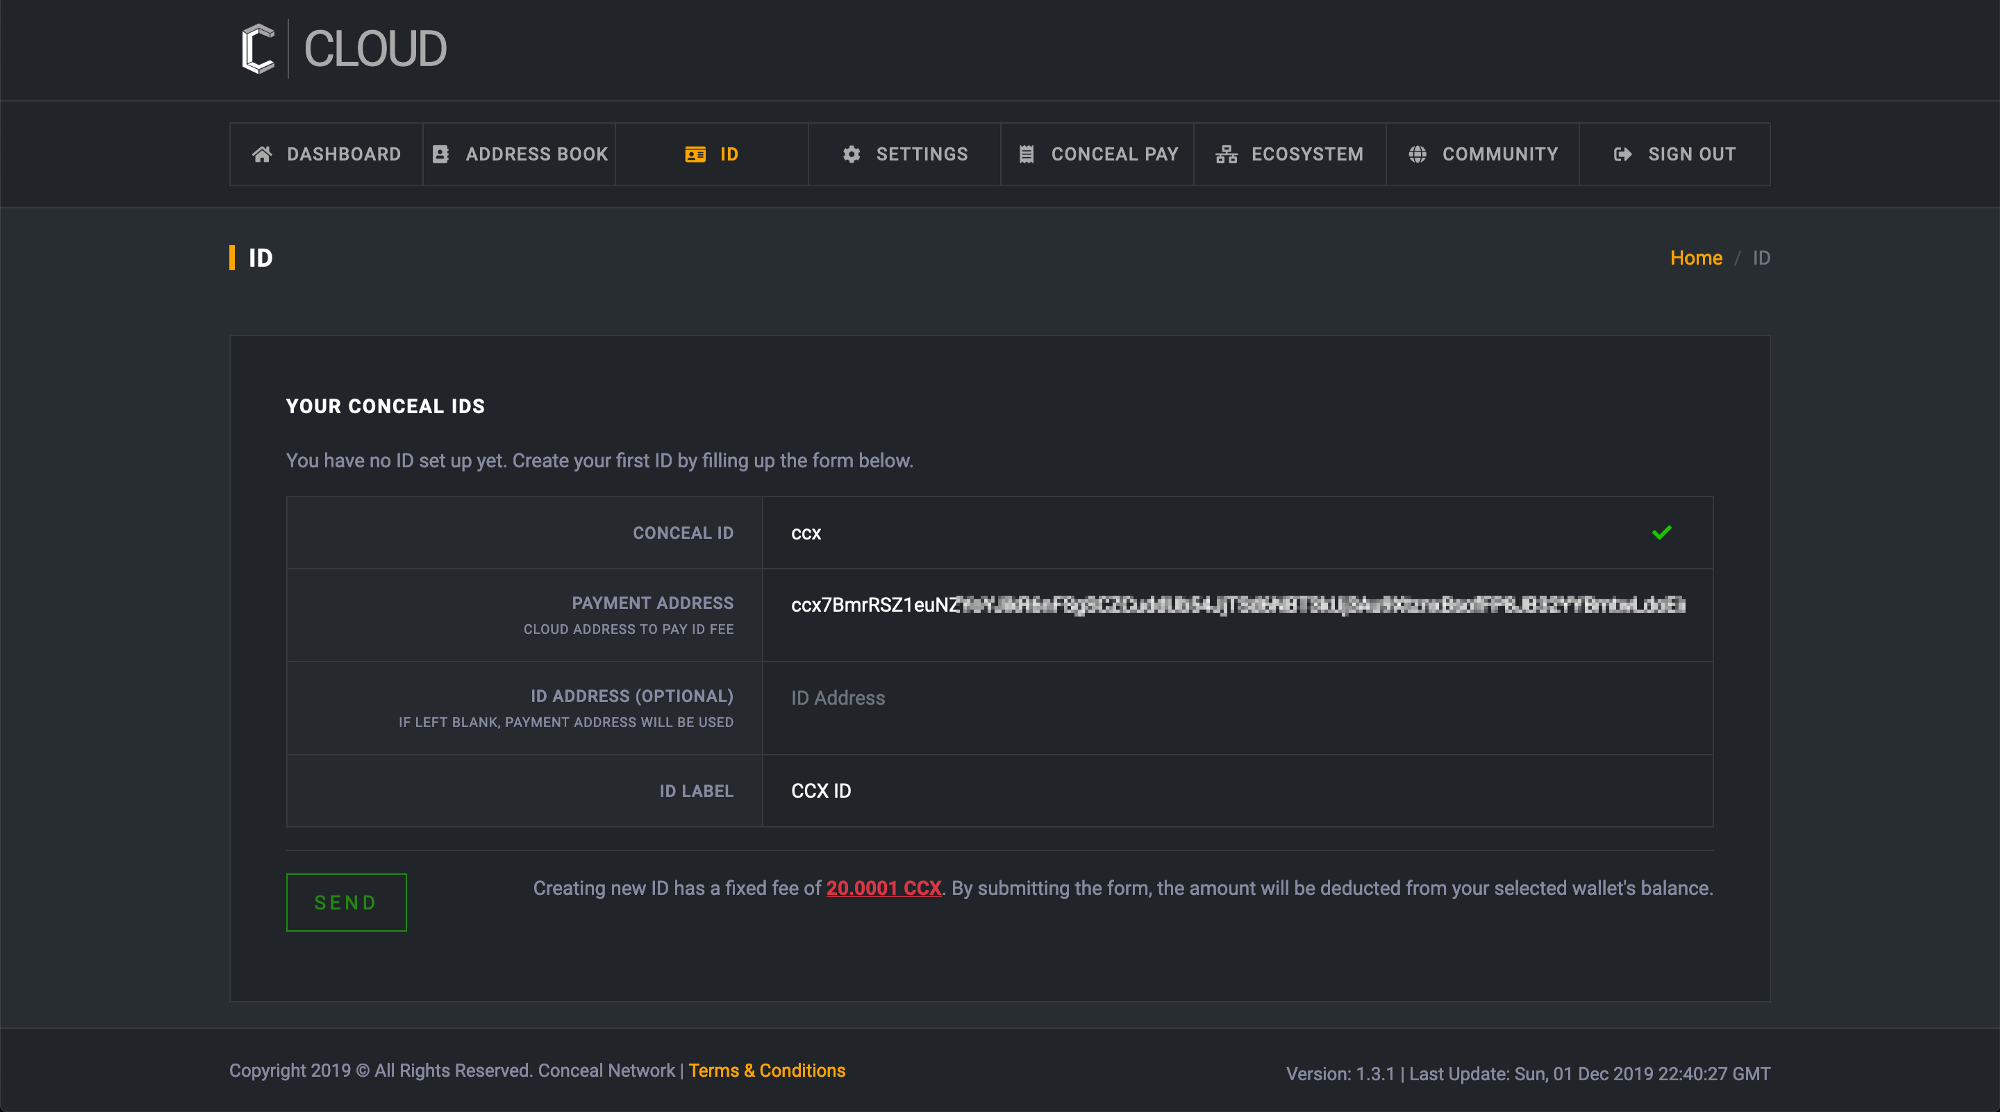Focus the Conceal ID input field
Screen dimensions: 2000x1112
[x=1200, y=533]
